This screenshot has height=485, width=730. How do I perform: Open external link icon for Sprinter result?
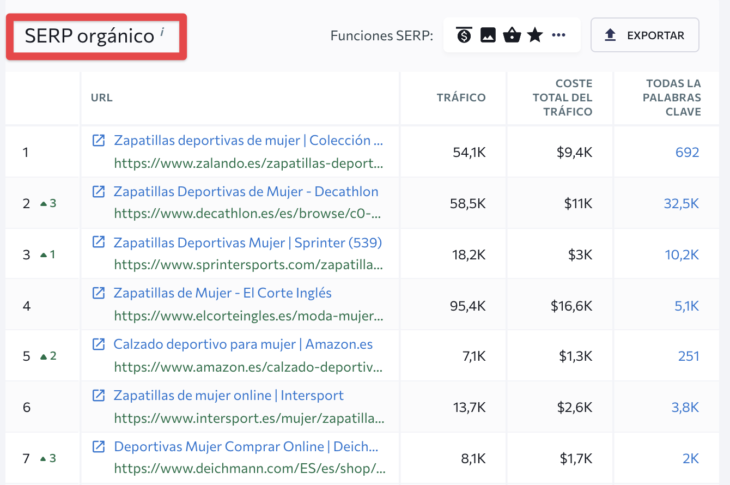click(98, 242)
